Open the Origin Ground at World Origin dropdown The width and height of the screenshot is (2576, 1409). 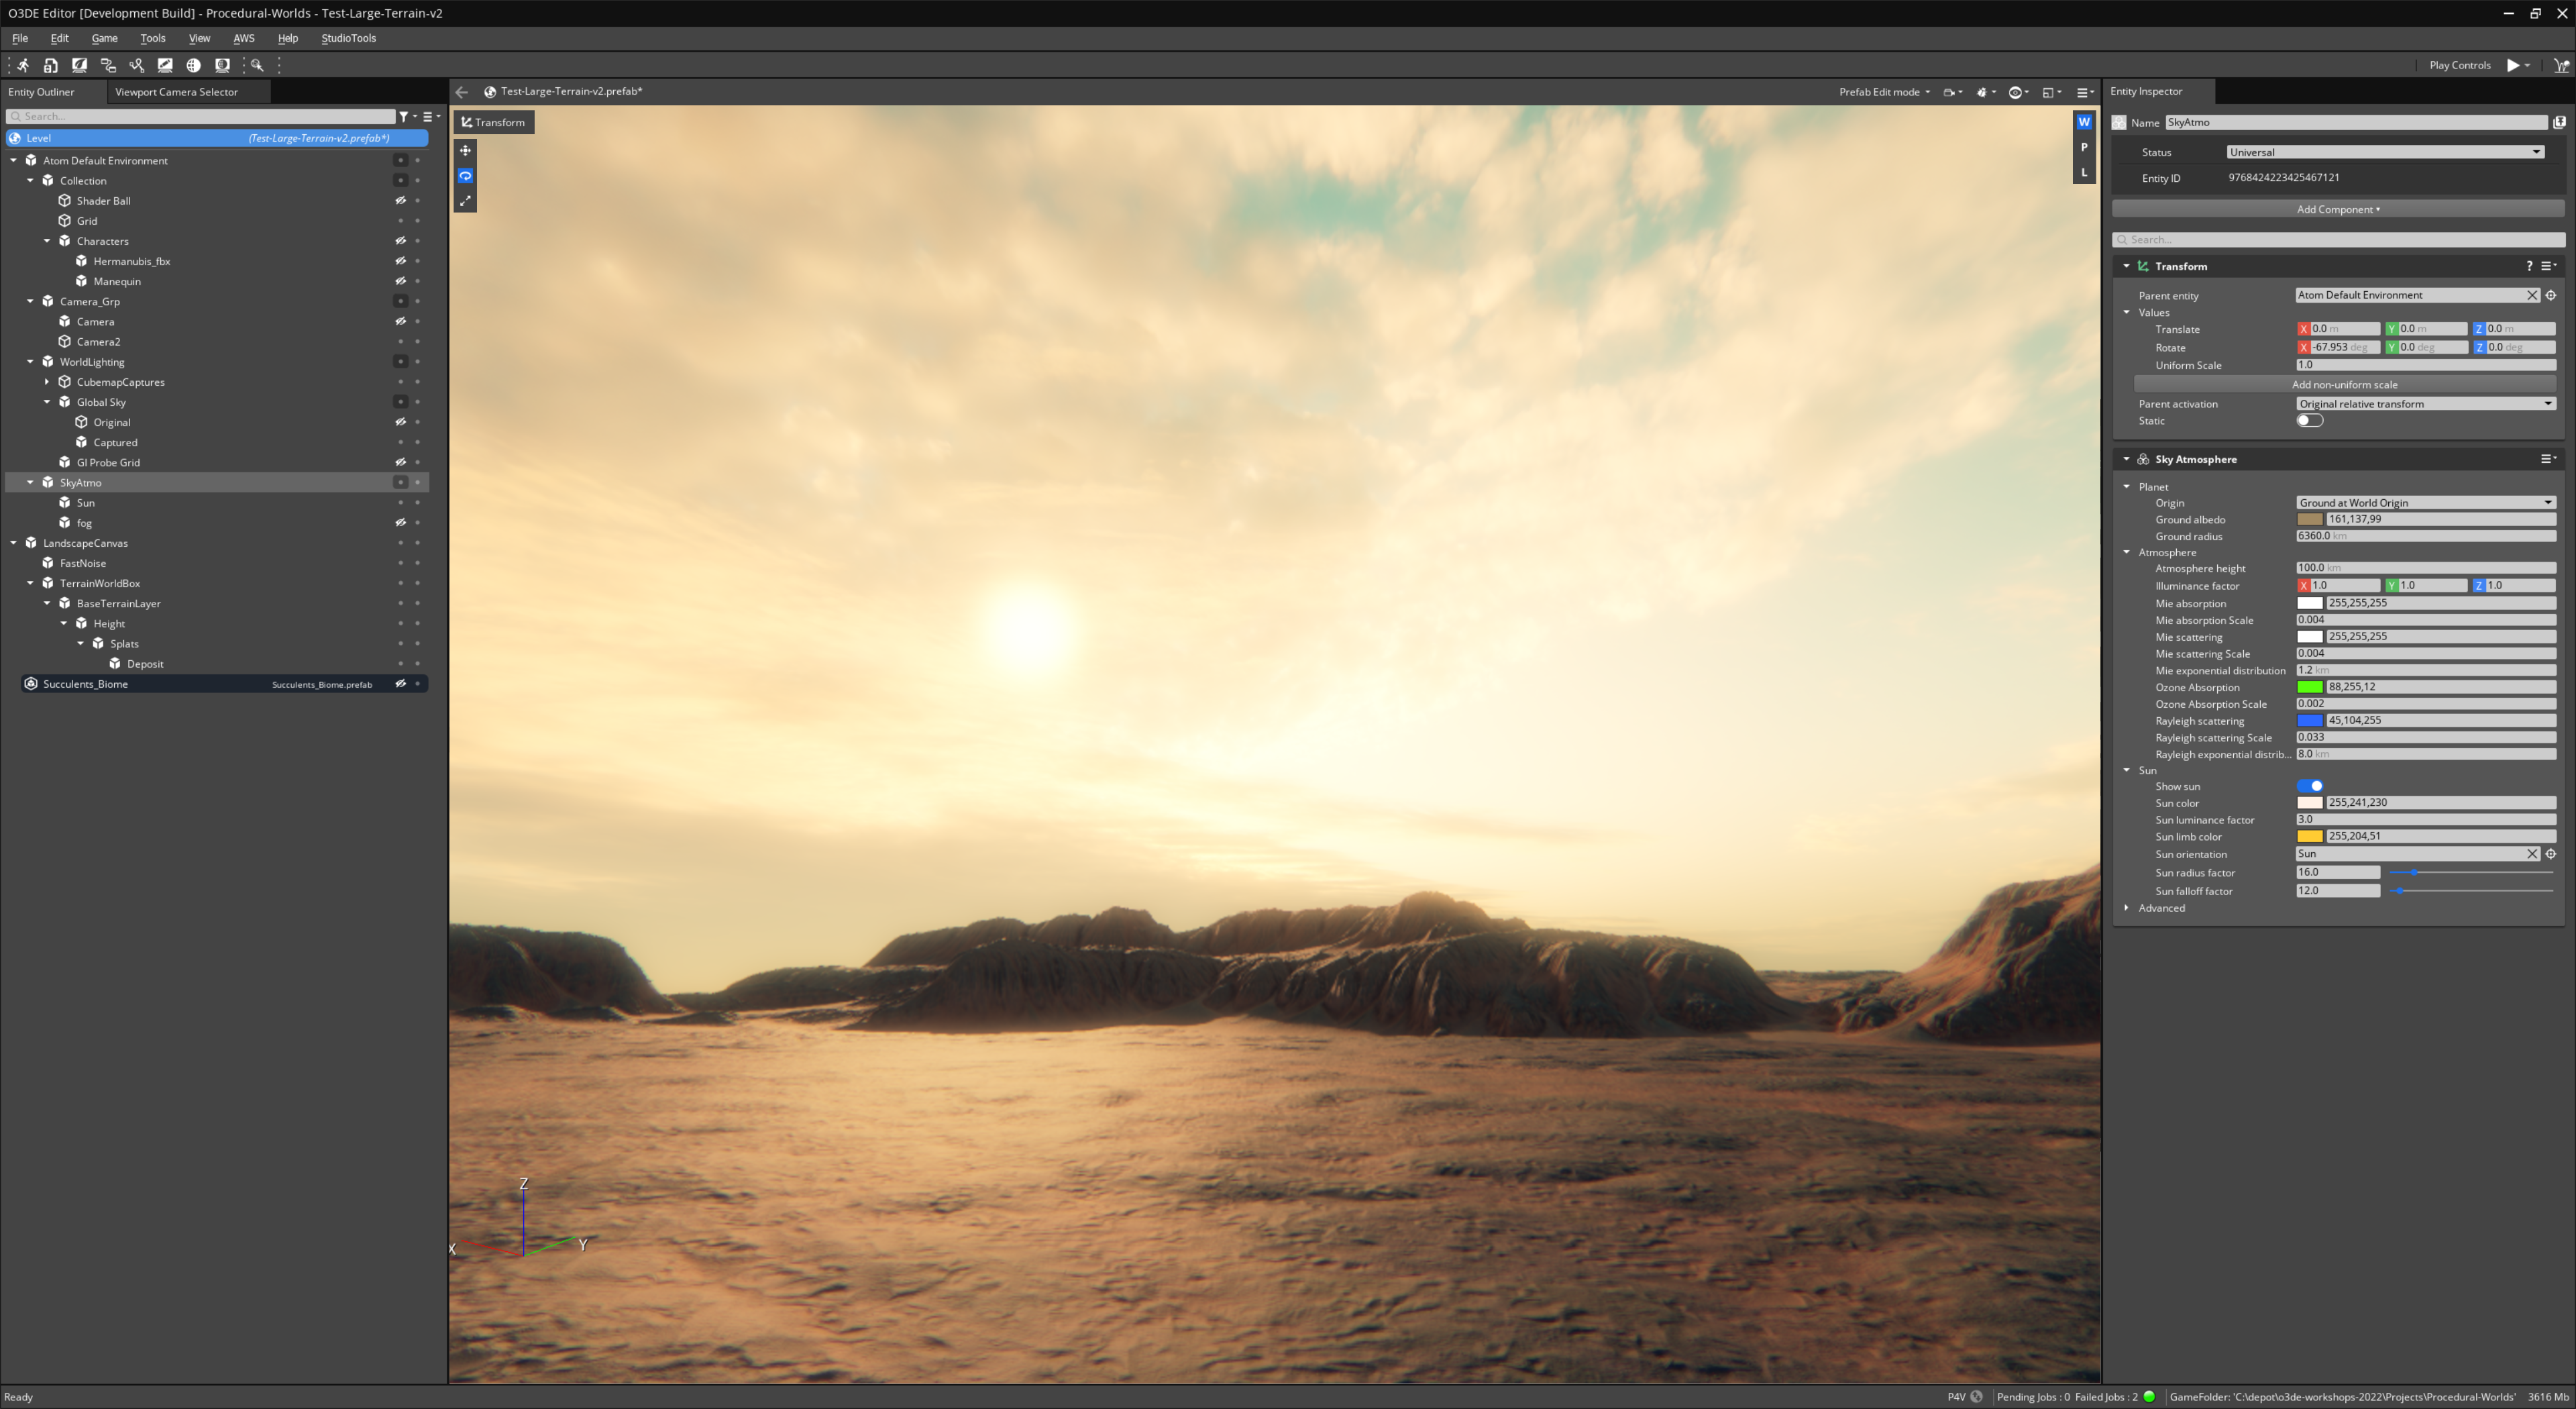(x=2425, y=503)
